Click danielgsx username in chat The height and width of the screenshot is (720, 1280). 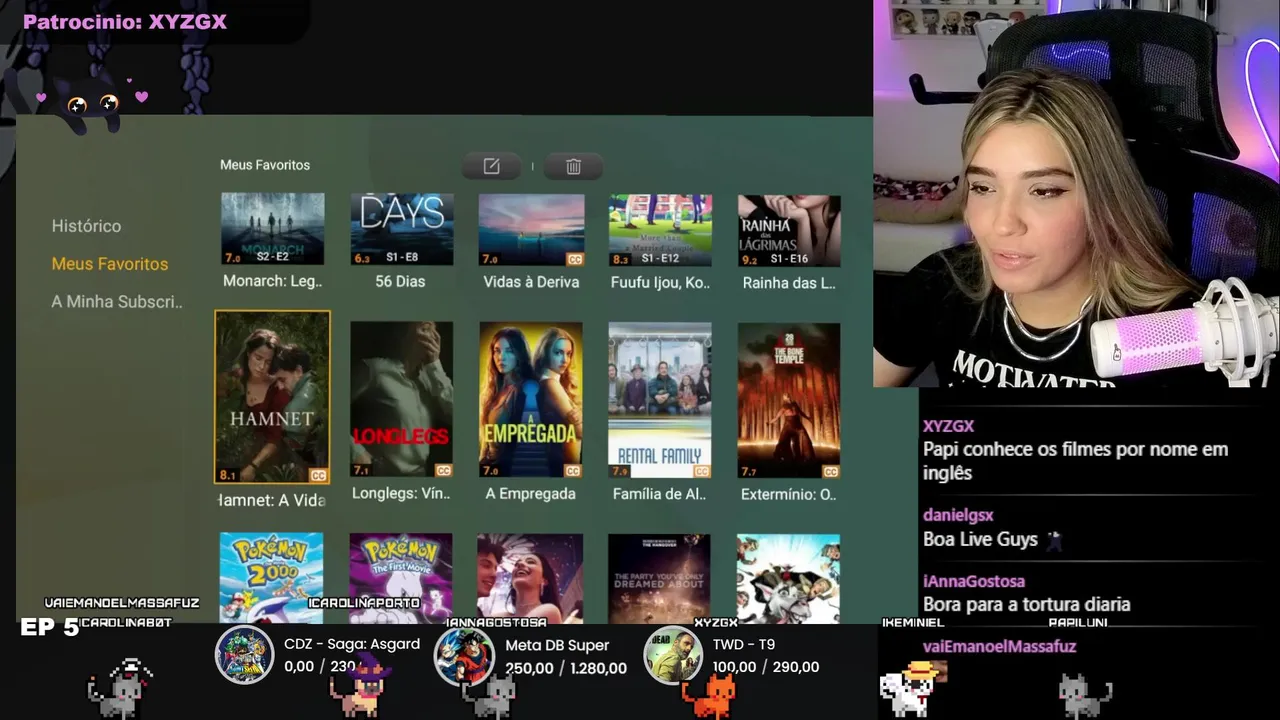click(x=958, y=515)
